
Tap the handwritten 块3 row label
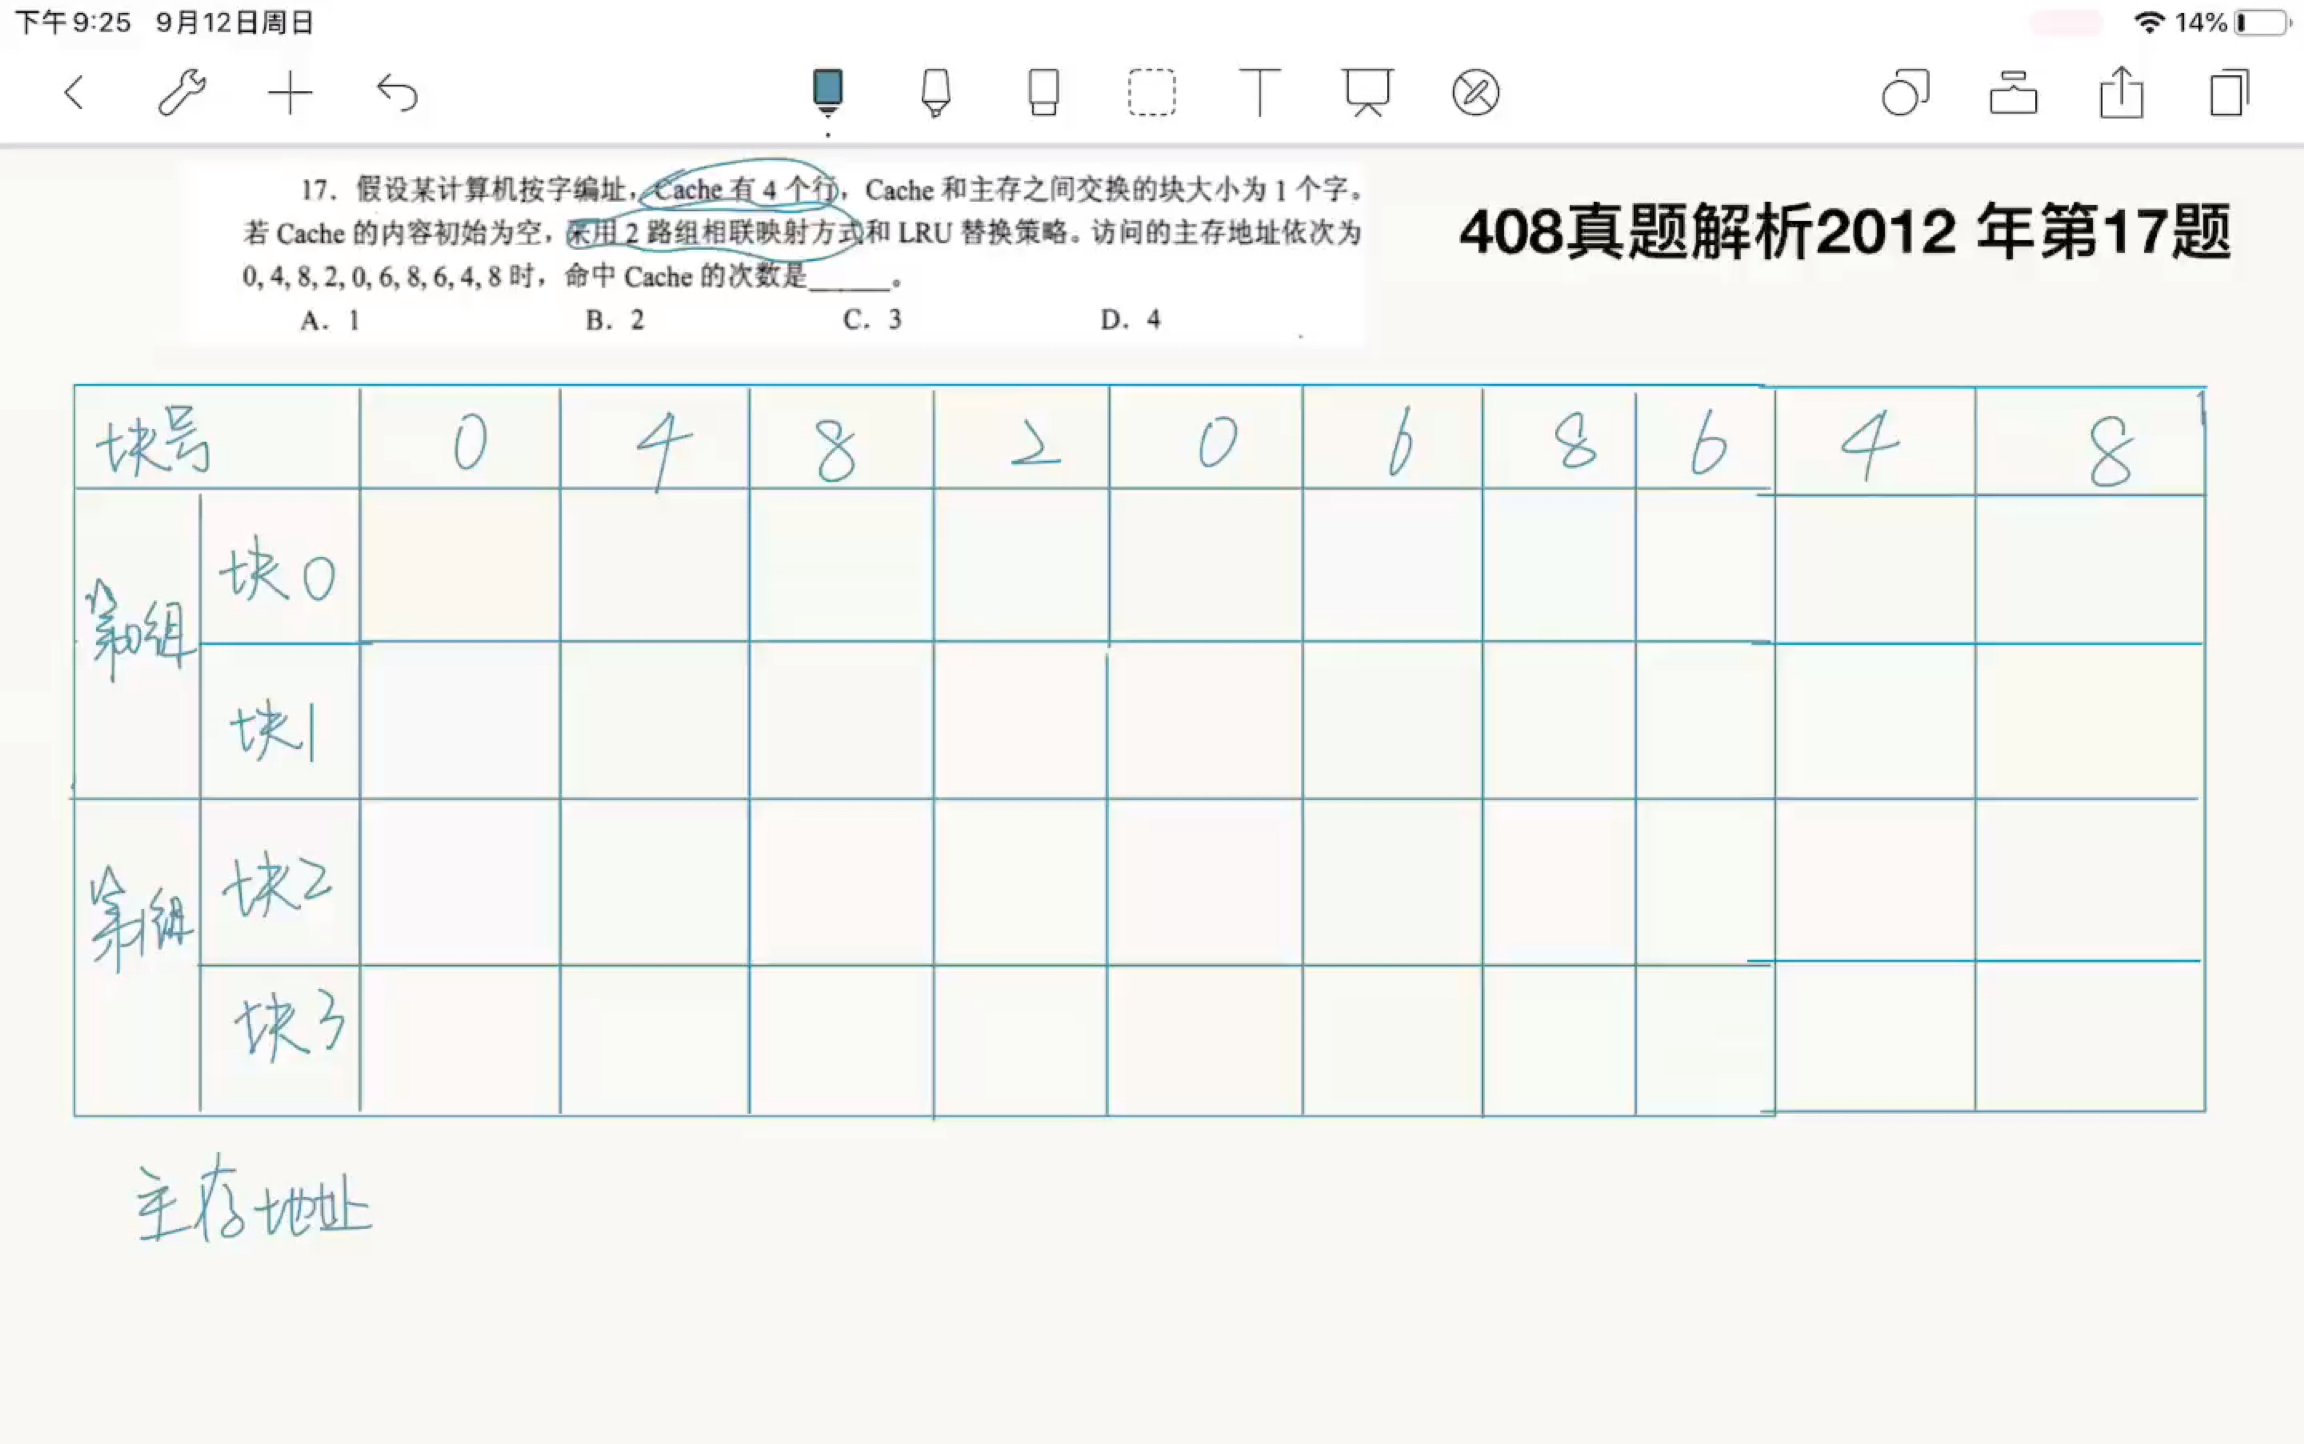pos(290,1025)
